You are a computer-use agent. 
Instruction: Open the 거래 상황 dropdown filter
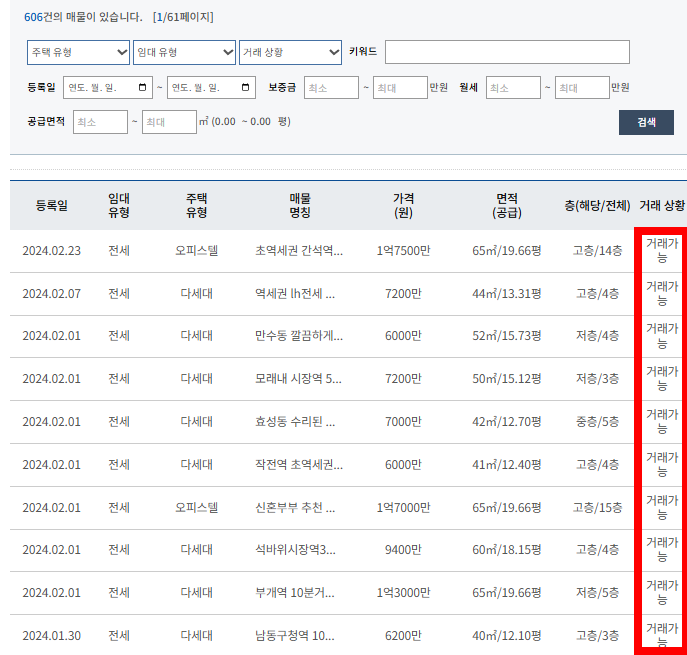click(x=290, y=53)
